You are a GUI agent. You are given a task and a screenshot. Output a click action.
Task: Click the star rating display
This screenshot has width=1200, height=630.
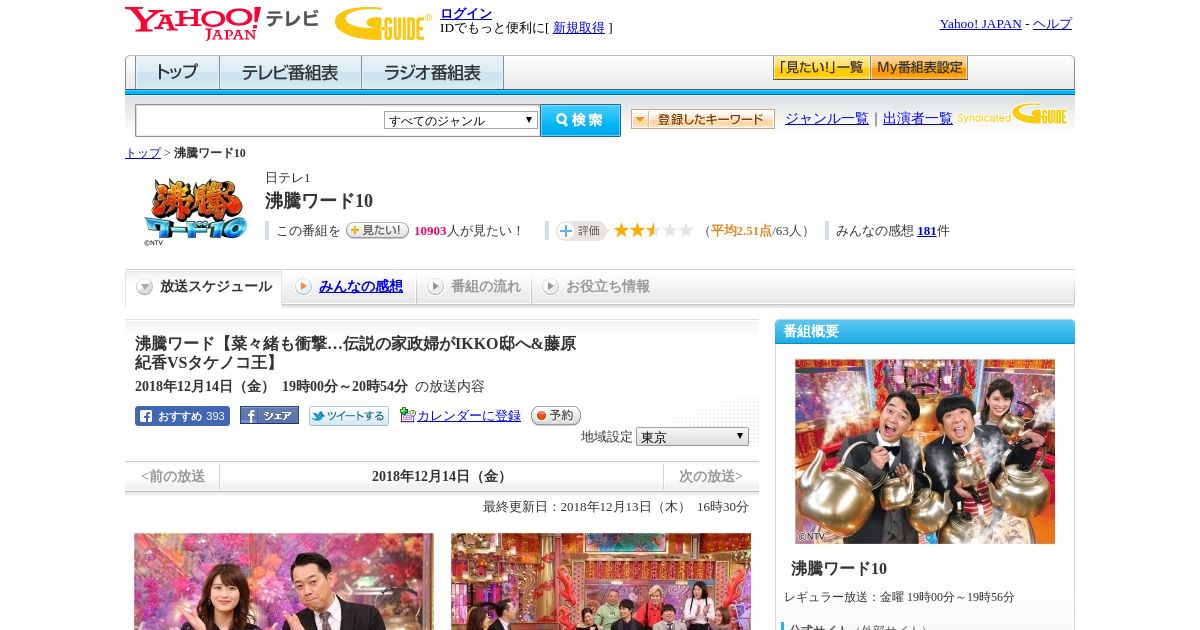(653, 231)
